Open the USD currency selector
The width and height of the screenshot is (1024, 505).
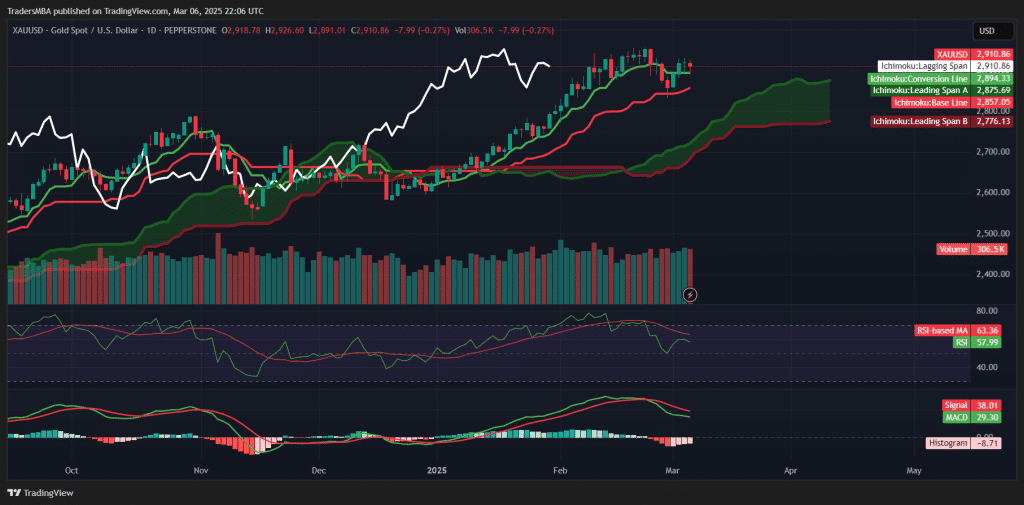pyautogui.click(x=987, y=32)
